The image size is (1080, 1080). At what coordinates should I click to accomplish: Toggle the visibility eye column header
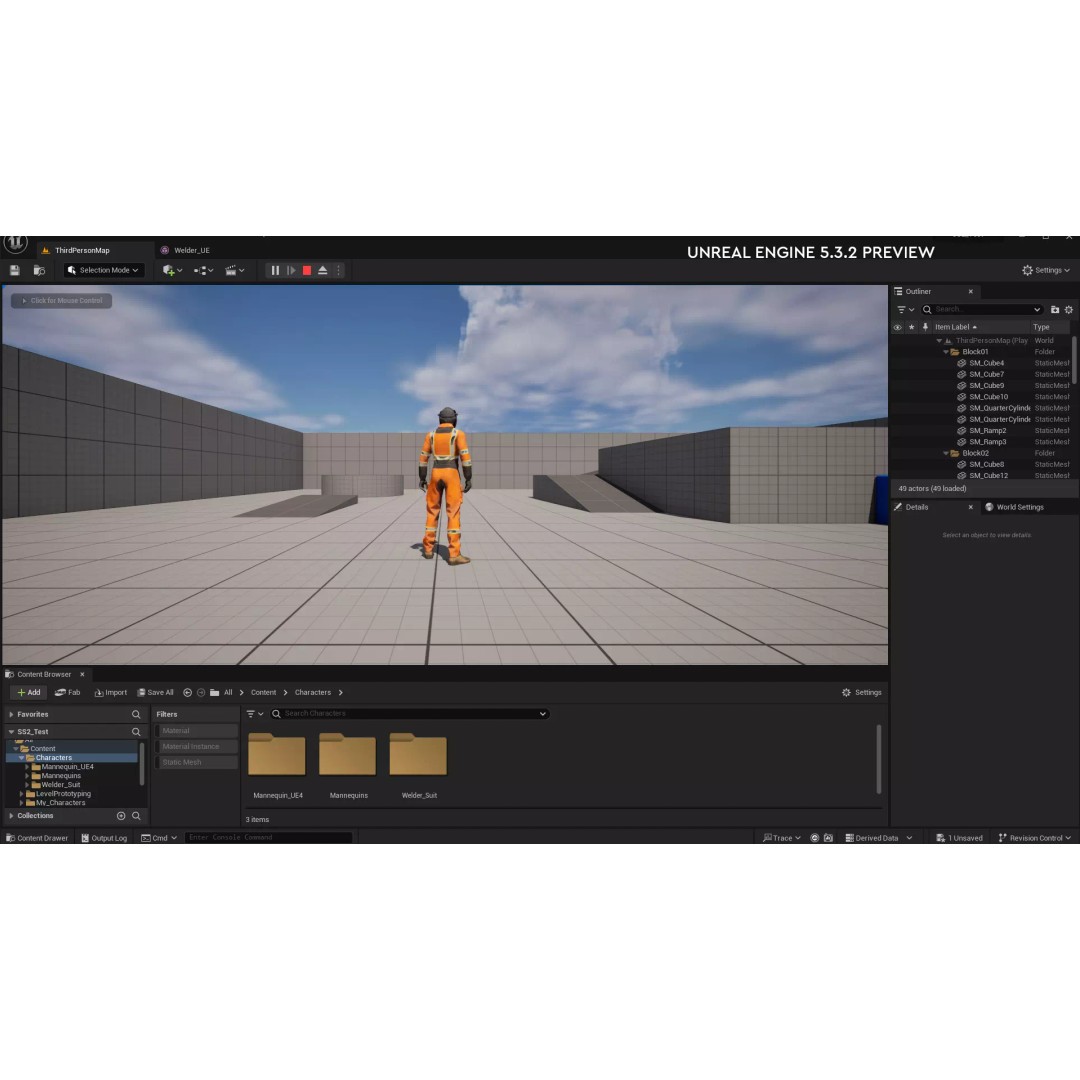point(897,328)
